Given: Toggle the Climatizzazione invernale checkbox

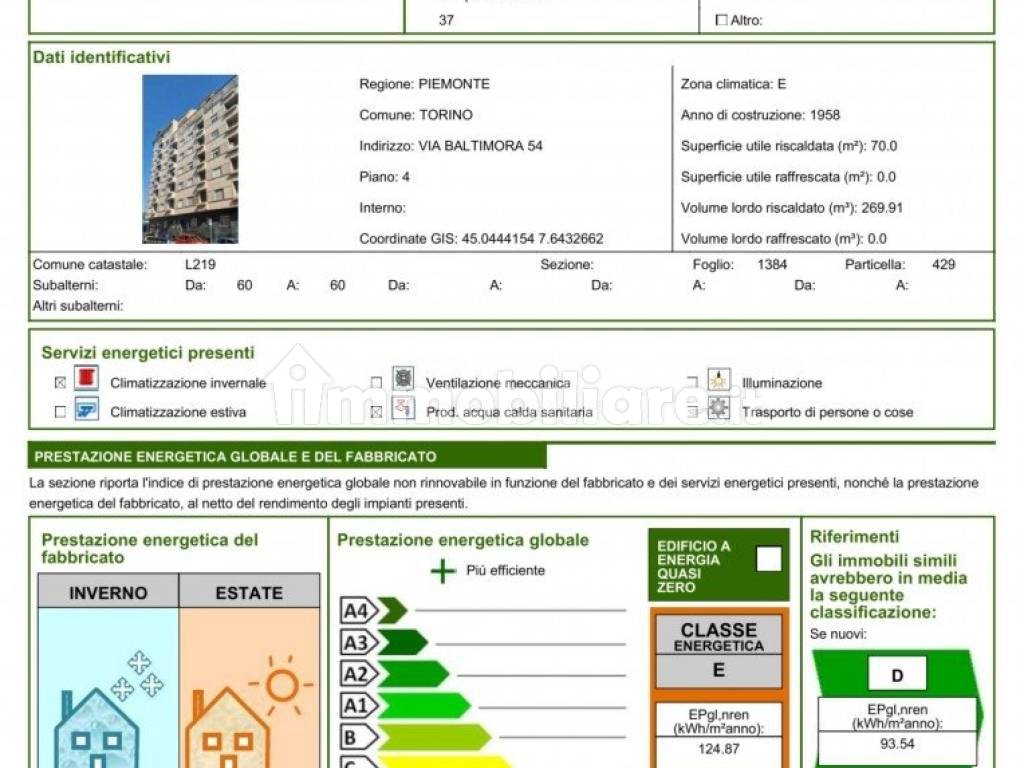Looking at the screenshot, I should click(60, 383).
